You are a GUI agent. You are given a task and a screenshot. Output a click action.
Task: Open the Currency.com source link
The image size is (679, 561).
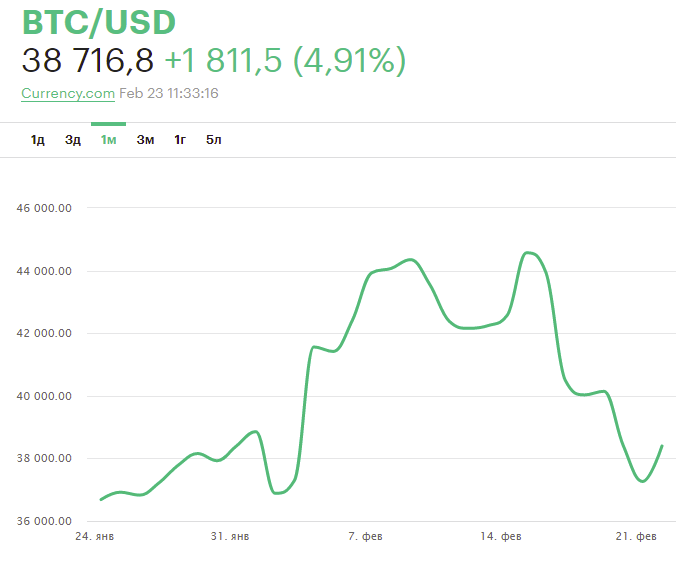coord(68,93)
